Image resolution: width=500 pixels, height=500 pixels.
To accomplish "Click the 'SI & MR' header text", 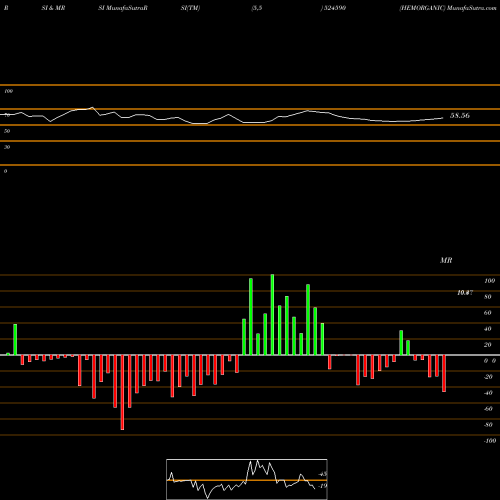I will click(x=53, y=8).
